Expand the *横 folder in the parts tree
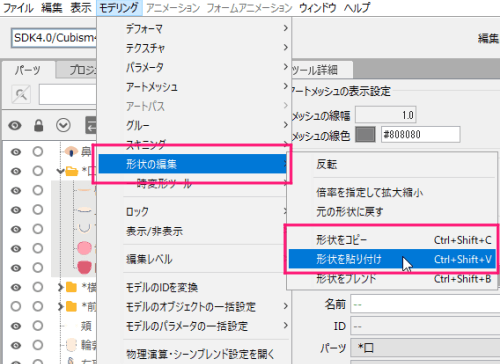The width and height of the screenshot is (500, 364). 60,287
